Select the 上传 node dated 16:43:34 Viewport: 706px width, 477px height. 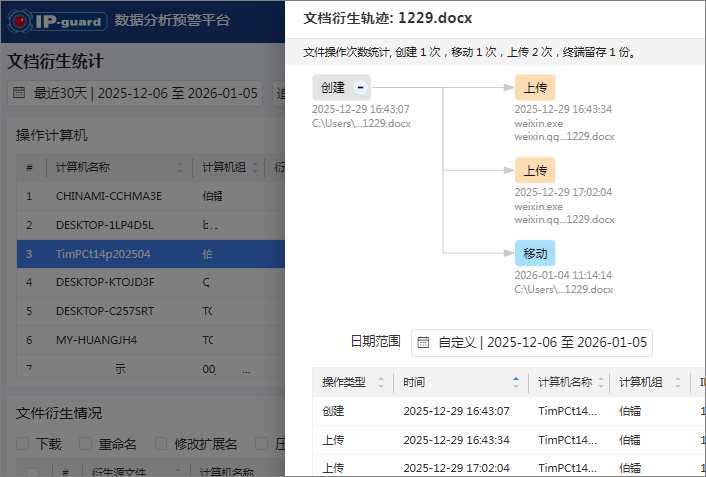click(535, 87)
